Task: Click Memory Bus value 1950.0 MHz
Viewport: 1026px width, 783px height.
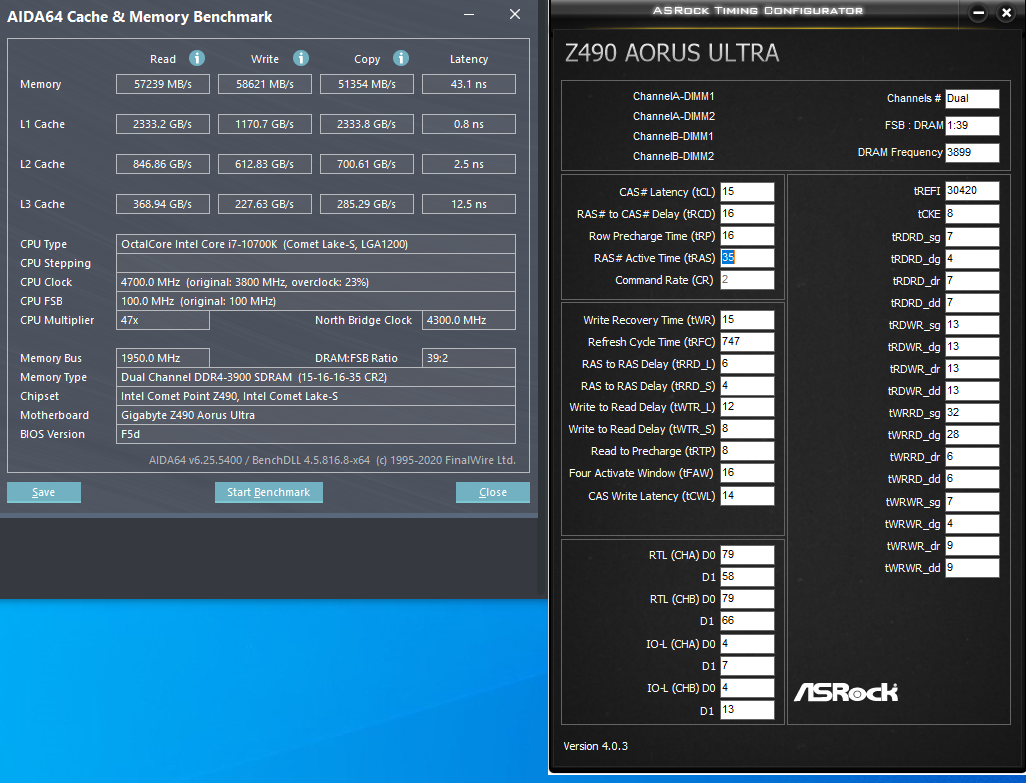Action: point(163,358)
